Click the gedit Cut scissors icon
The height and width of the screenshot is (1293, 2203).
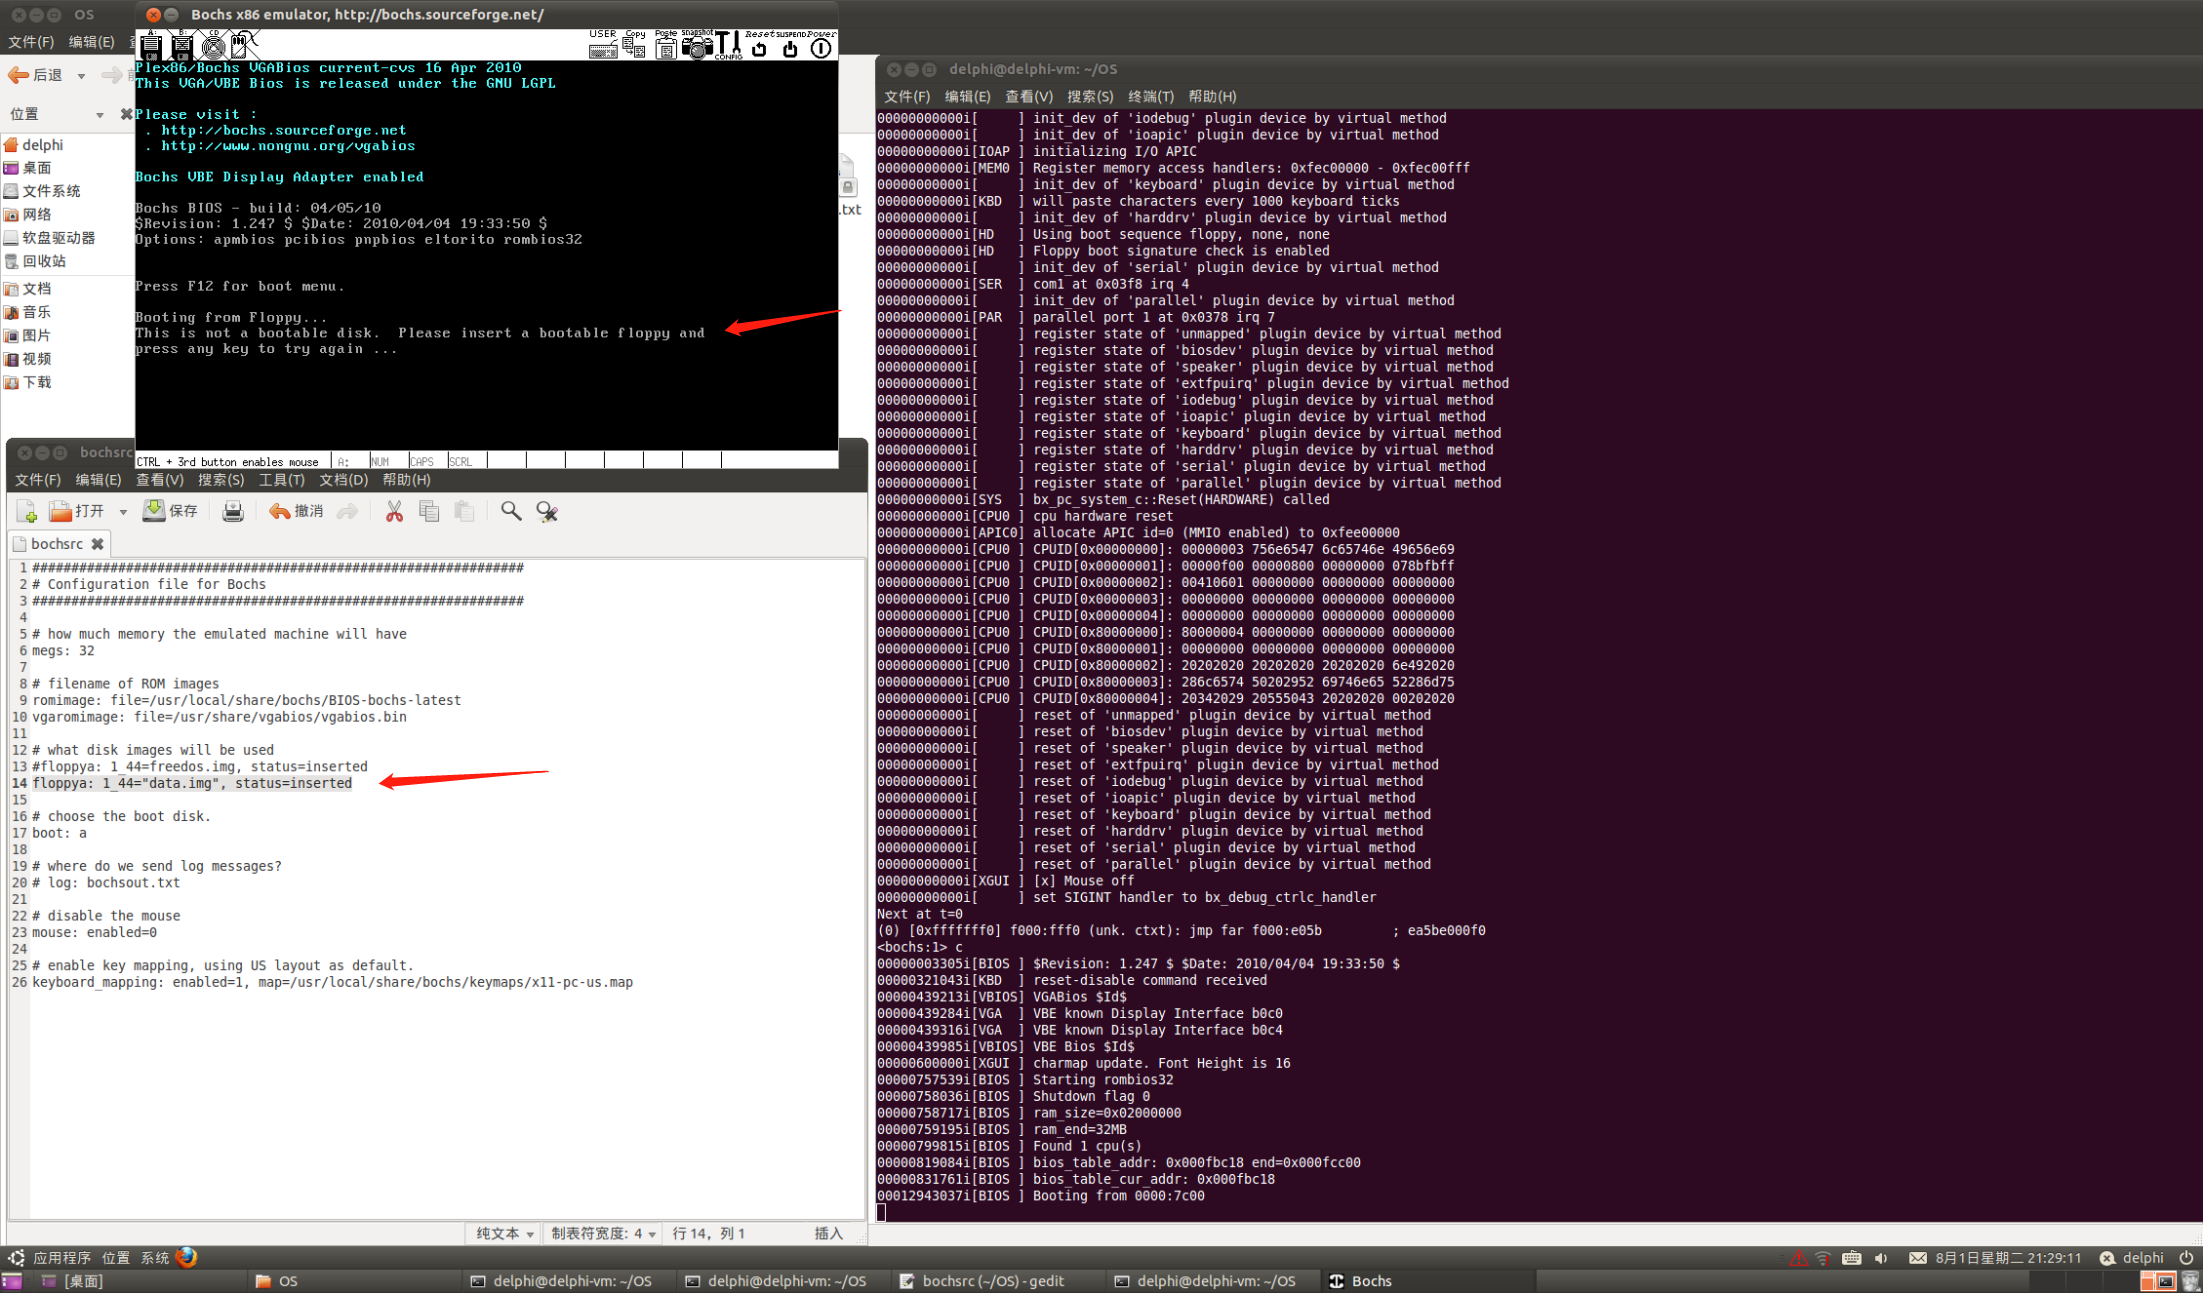394,512
